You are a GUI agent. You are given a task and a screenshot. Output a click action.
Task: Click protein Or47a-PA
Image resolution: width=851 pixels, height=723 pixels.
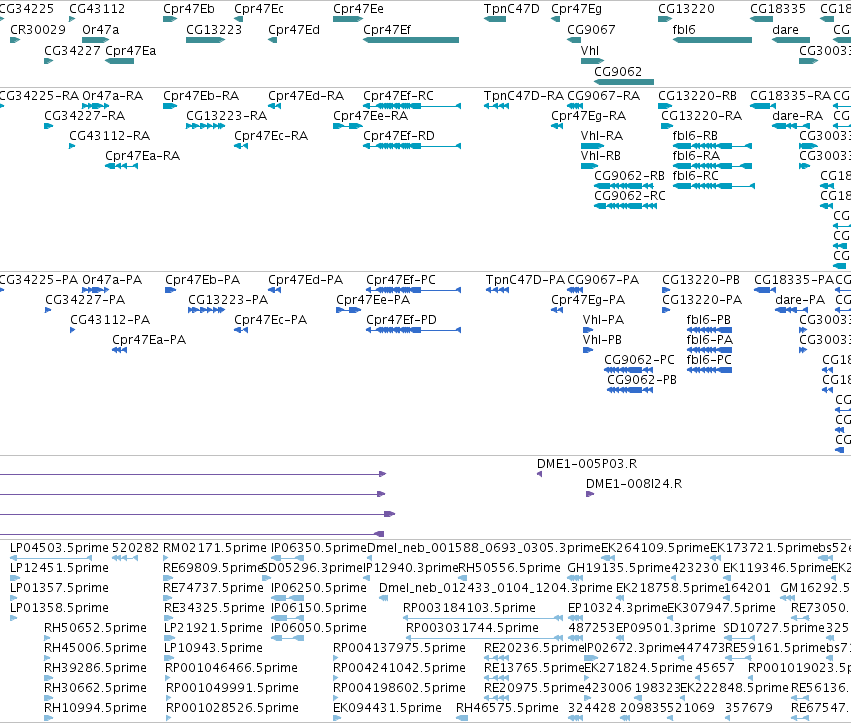point(112,280)
